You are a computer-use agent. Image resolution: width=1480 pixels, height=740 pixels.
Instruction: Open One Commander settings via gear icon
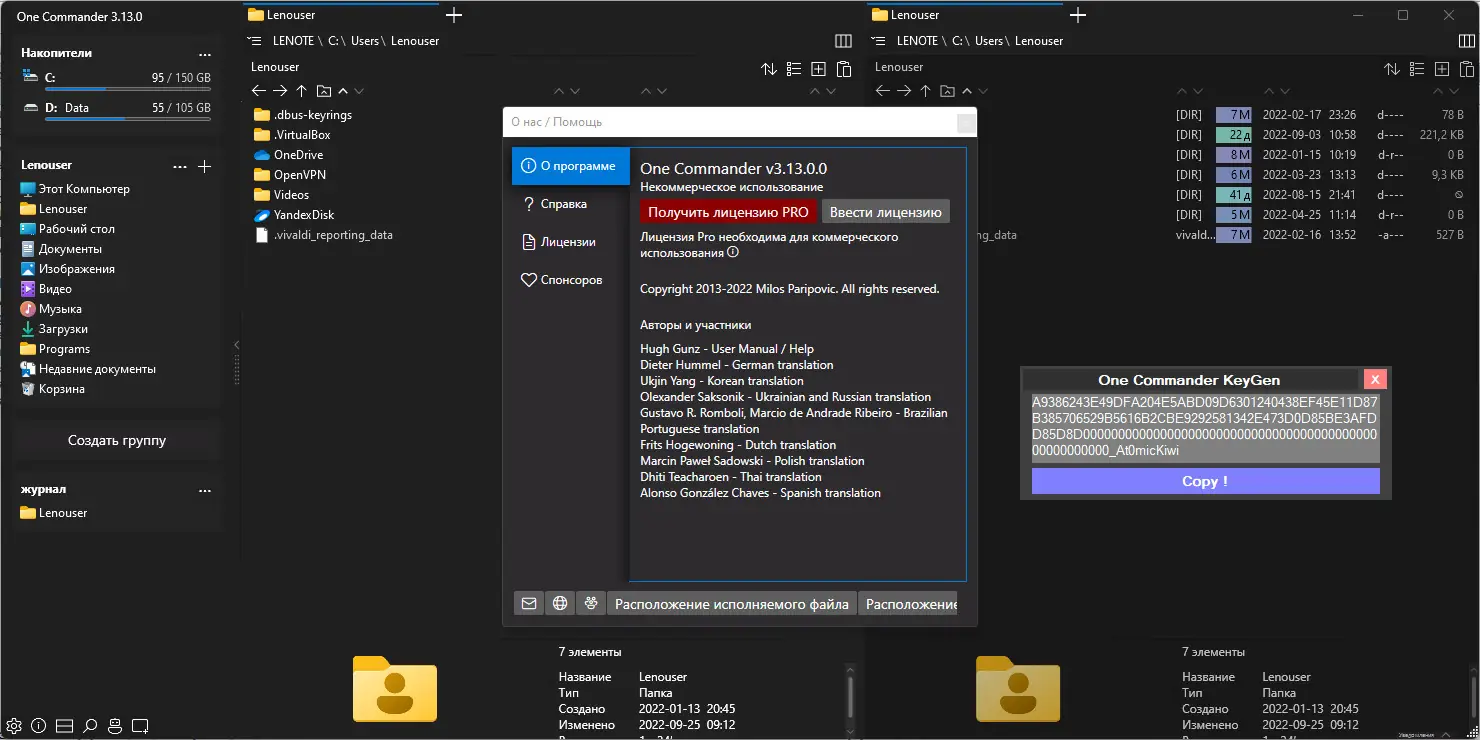point(14,725)
